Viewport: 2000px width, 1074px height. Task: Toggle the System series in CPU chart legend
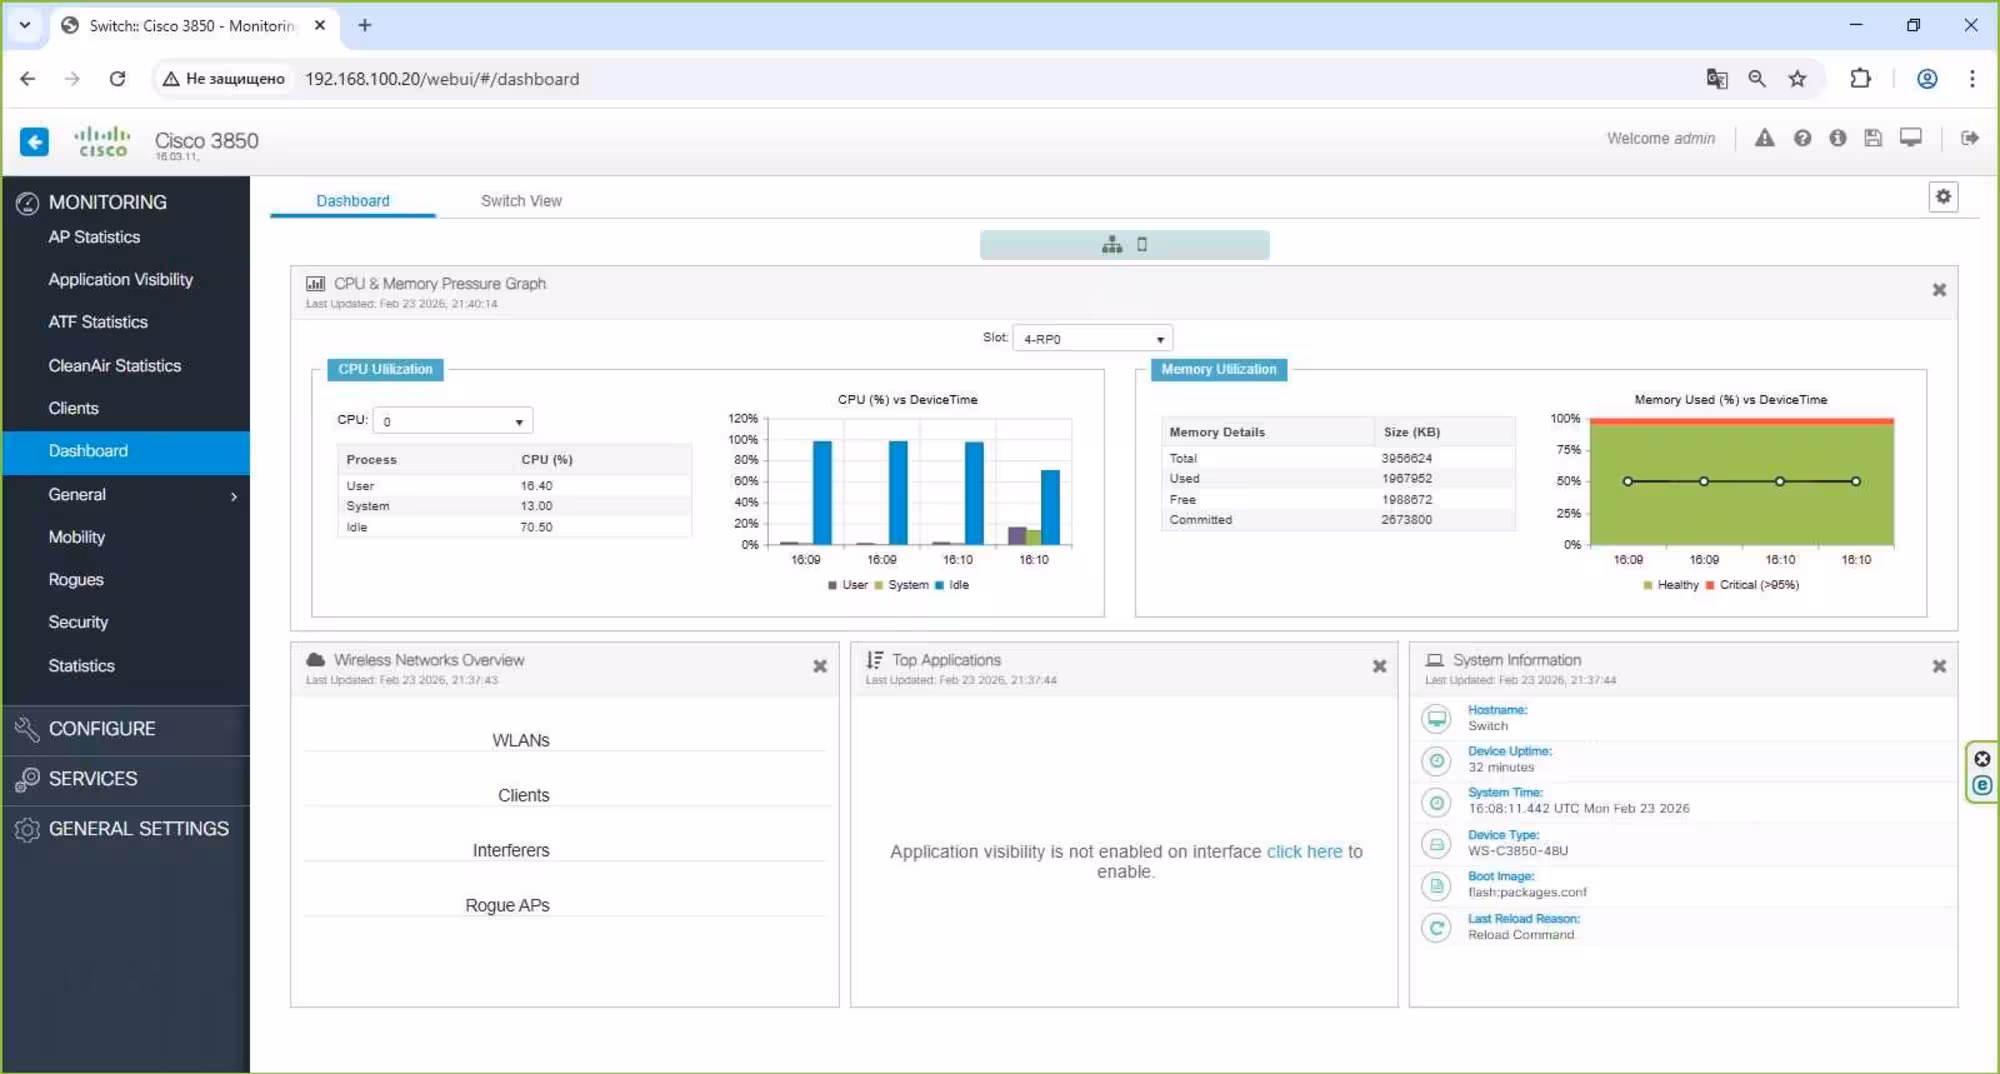(901, 585)
